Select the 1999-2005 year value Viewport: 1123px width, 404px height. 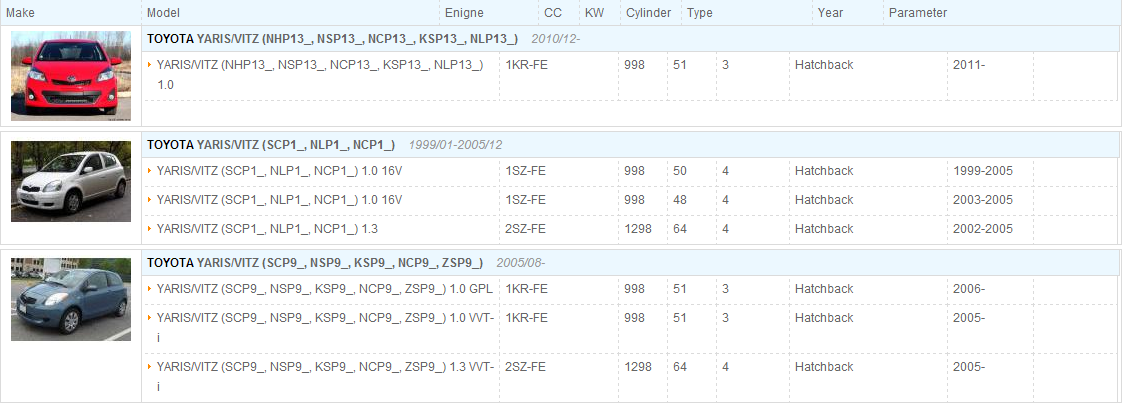[x=983, y=171]
